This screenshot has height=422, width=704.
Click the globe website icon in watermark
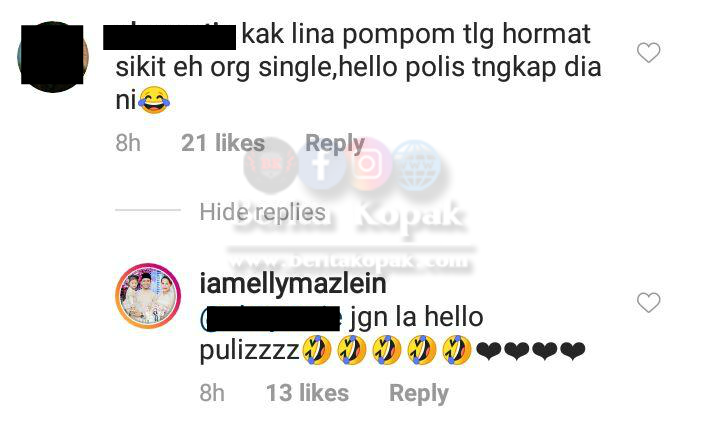(x=416, y=165)
